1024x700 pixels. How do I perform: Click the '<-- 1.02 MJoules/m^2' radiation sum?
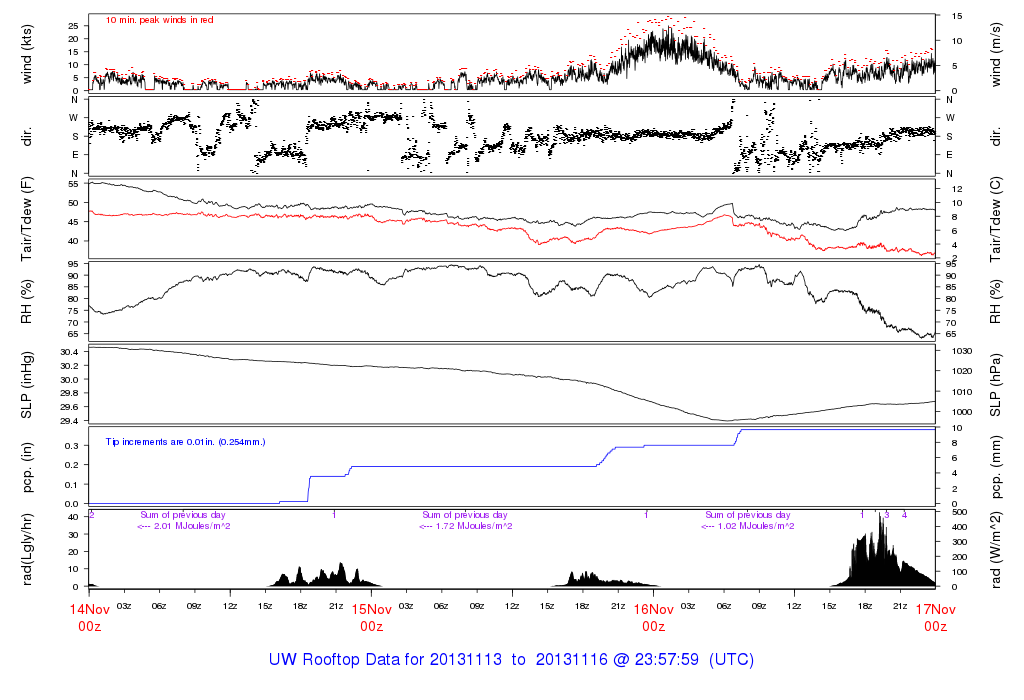tap(748, 526)
